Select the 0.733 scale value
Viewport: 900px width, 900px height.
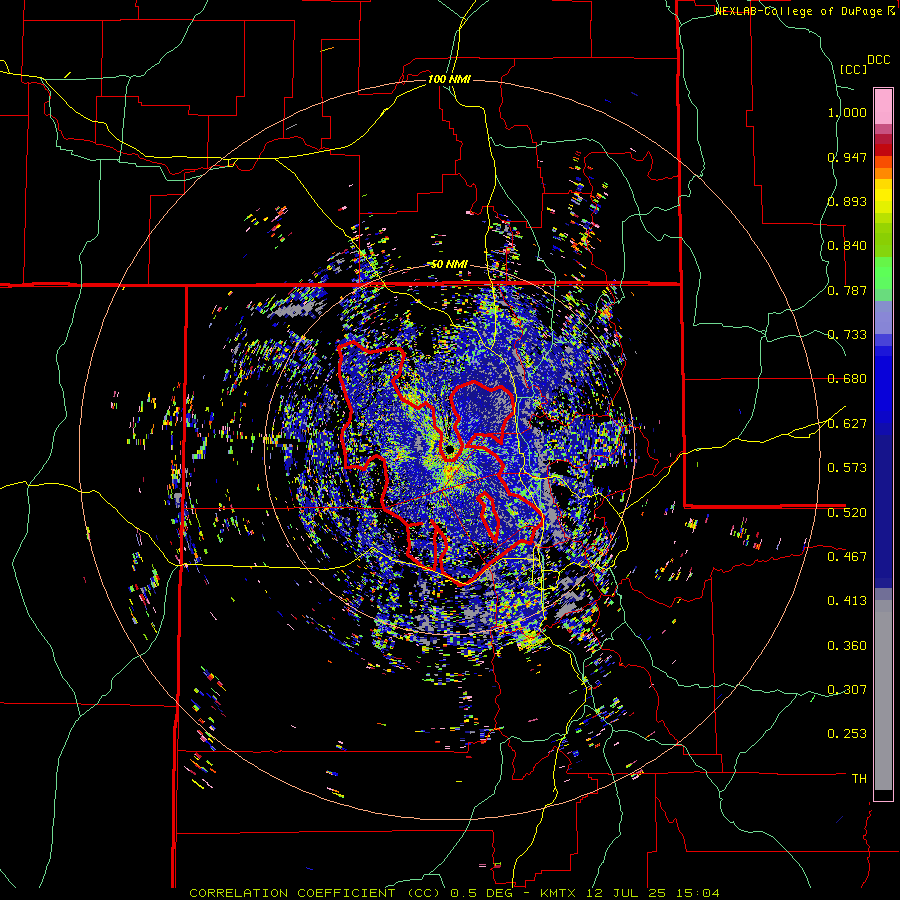[847, 335]
